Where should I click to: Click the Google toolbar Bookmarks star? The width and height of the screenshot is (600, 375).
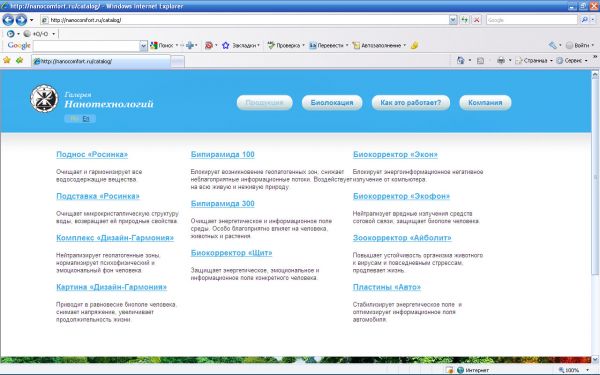(x=226, y=46)
